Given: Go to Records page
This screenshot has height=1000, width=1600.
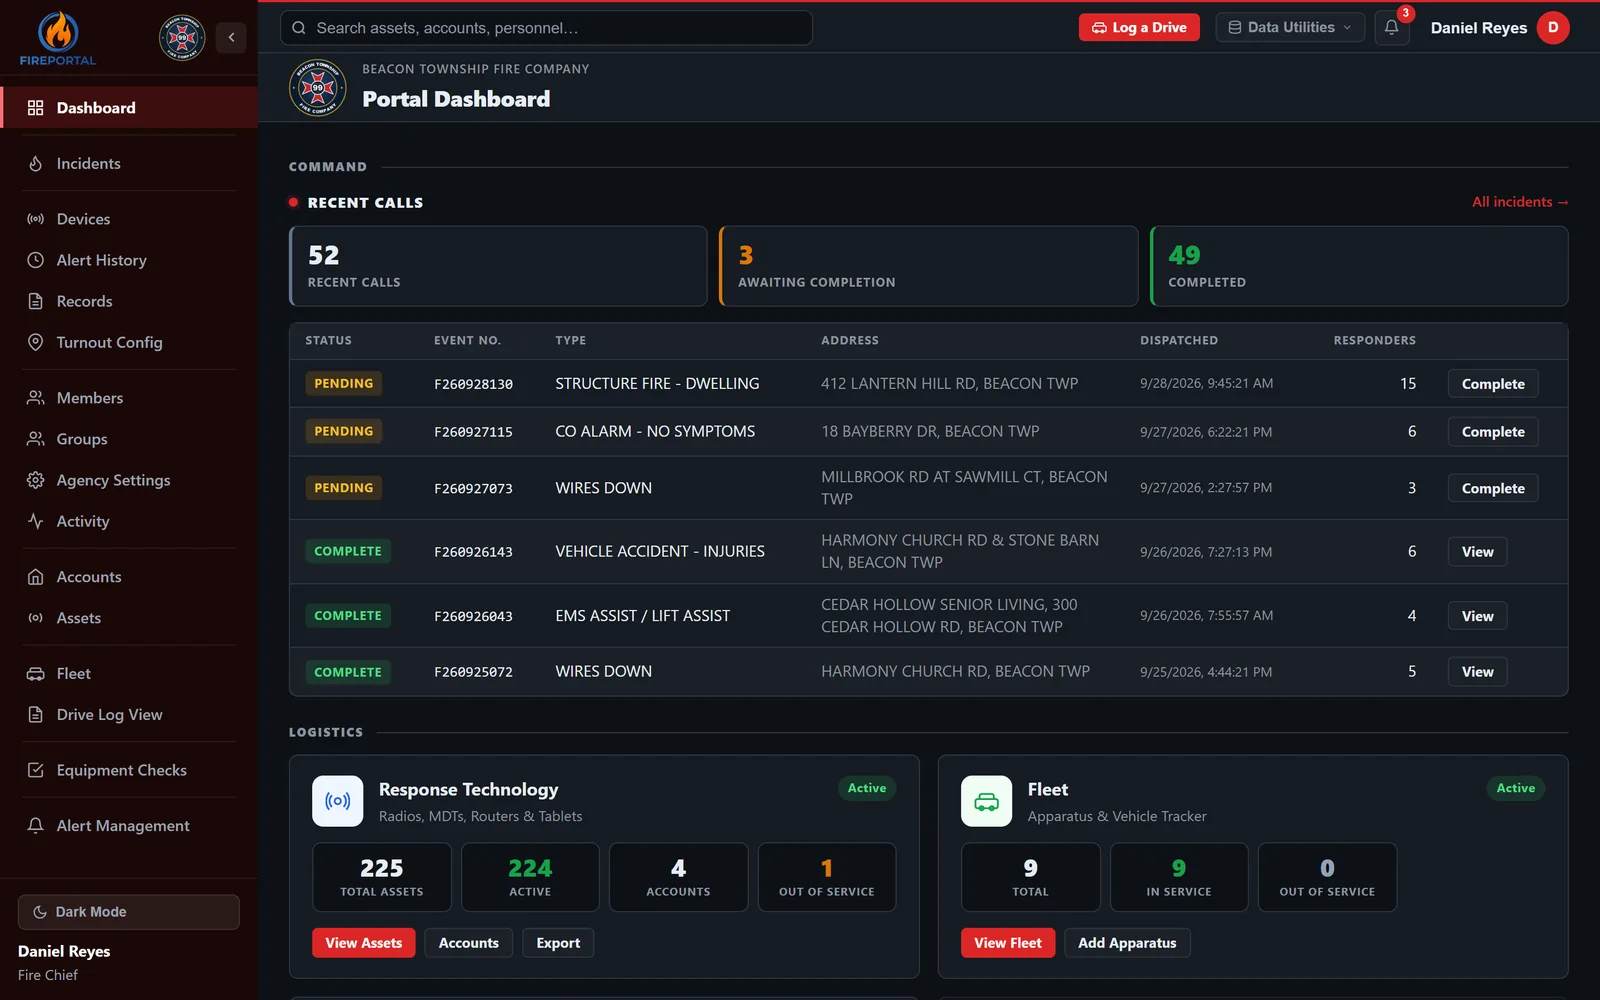Looking at the screenshot, I should click(129, 301).
